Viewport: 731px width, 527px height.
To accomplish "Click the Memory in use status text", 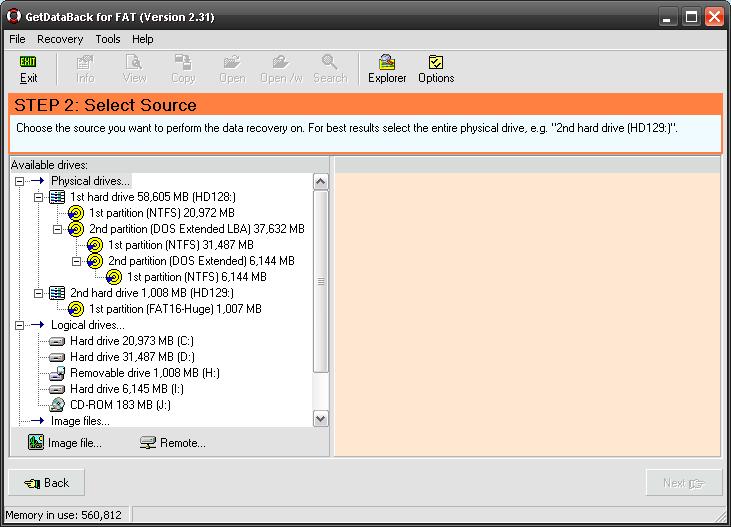I will (63, 515).
